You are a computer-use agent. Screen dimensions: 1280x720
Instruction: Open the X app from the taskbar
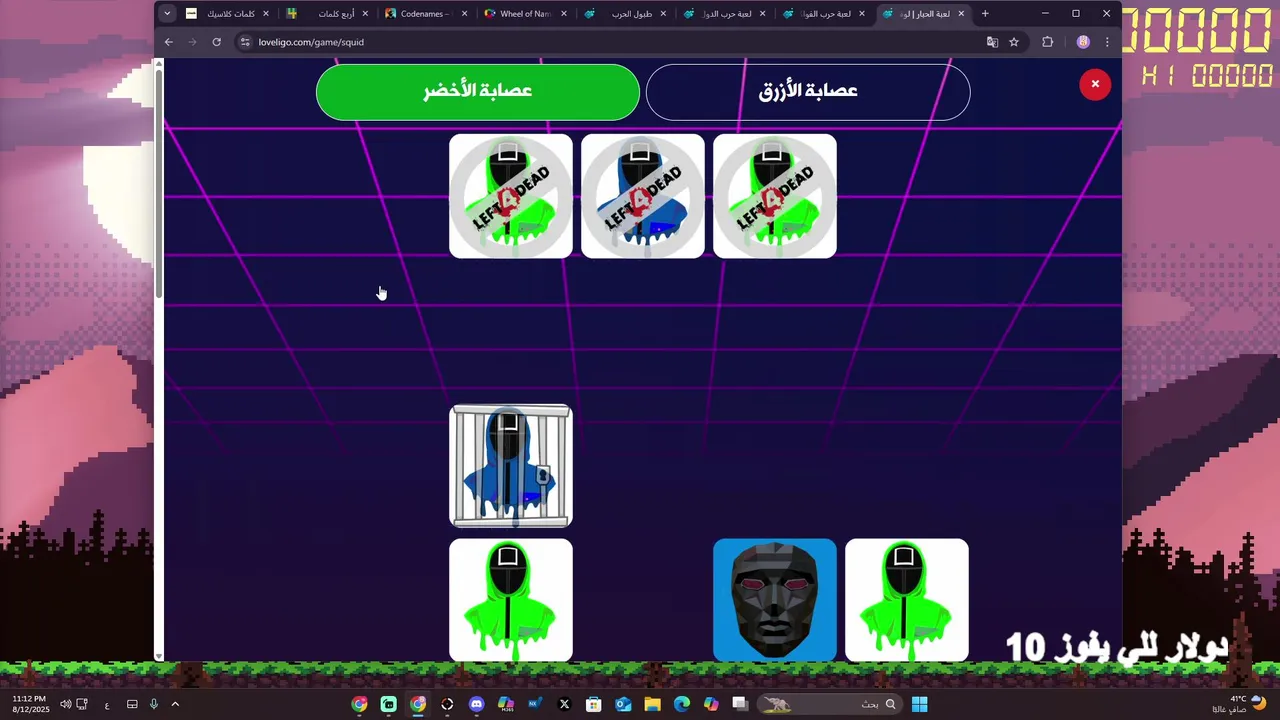click(x=564, y=704)
